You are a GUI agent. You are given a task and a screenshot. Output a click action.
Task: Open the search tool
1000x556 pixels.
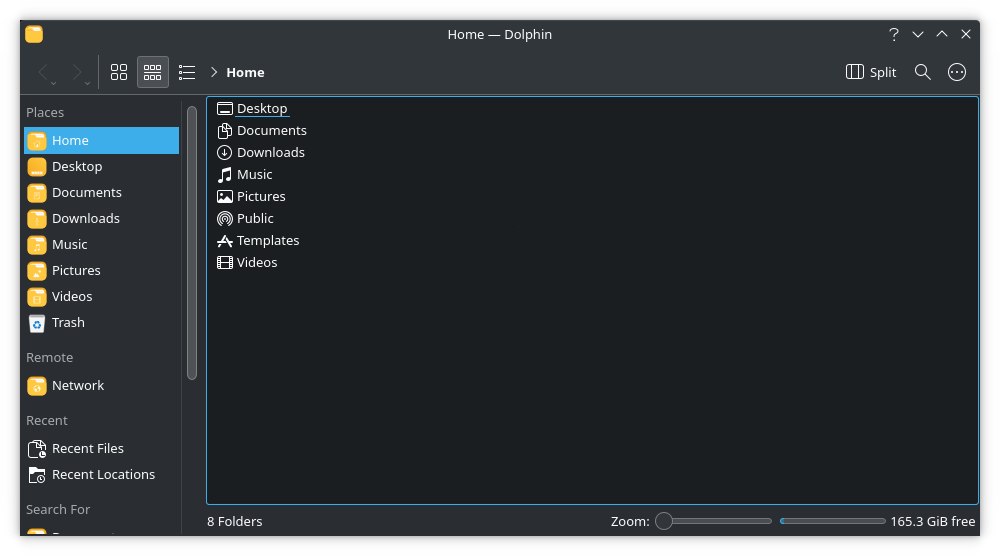pos(922,72)
